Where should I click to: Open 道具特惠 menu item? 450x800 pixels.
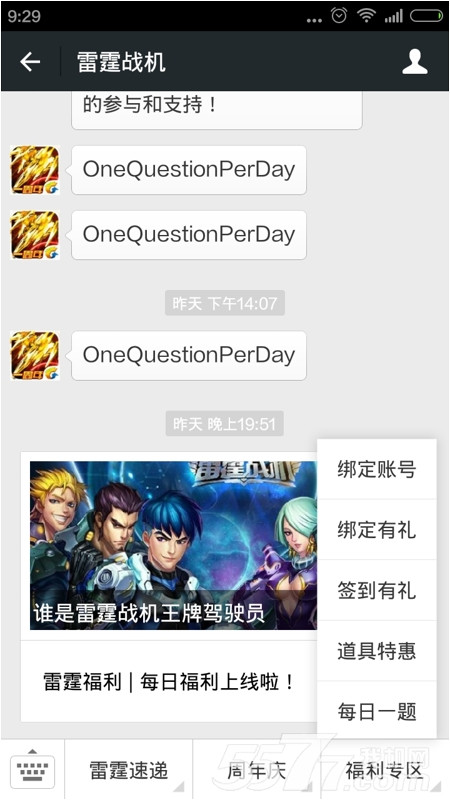click(377, 651)
